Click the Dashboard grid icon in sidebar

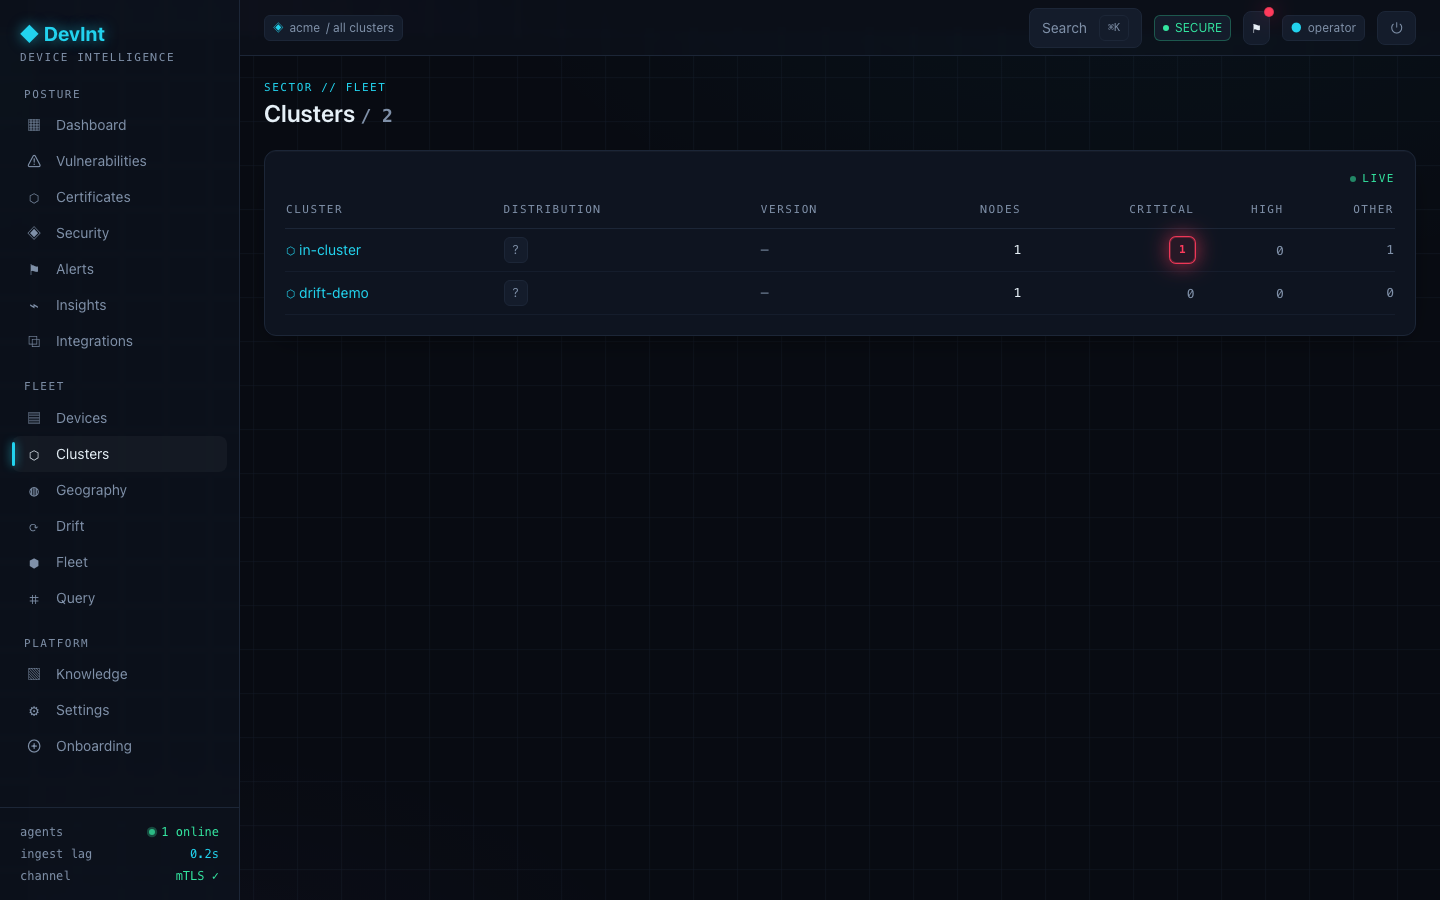pyautogui.click(x=34, y=125)
